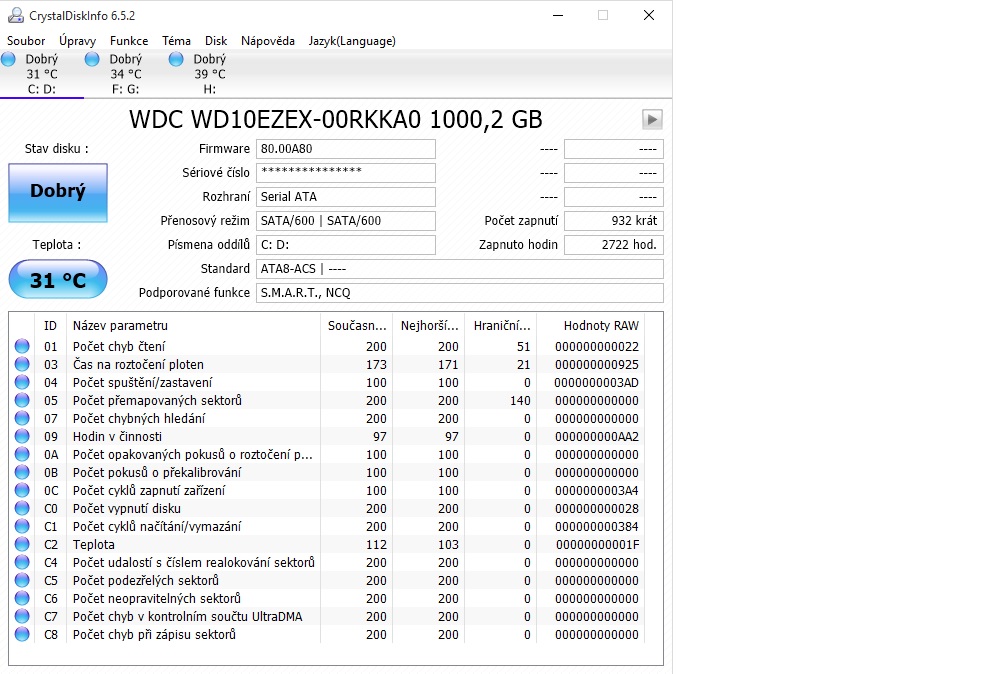1008x674 pixels.
Task: Click status orb for Počet chyb při zápisu sektorů
Action: tap(22, 634)
